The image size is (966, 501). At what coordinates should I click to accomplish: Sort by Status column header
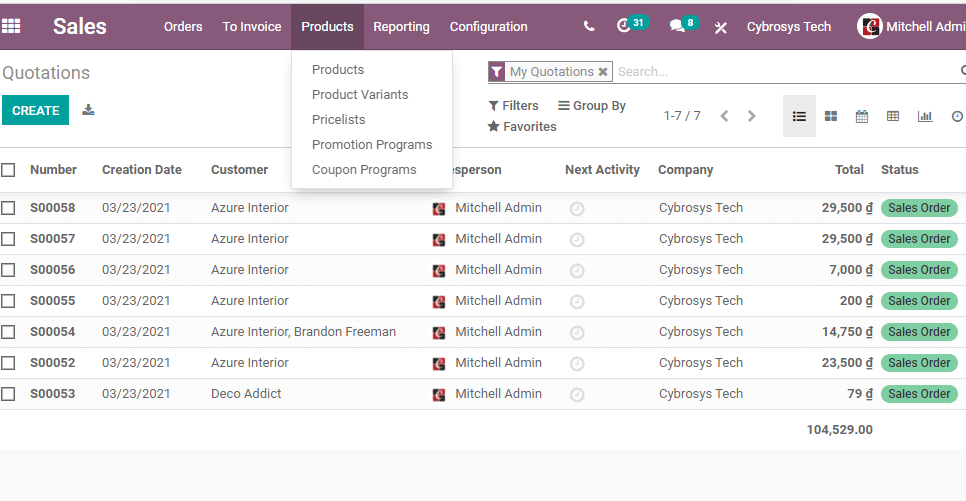899,169
